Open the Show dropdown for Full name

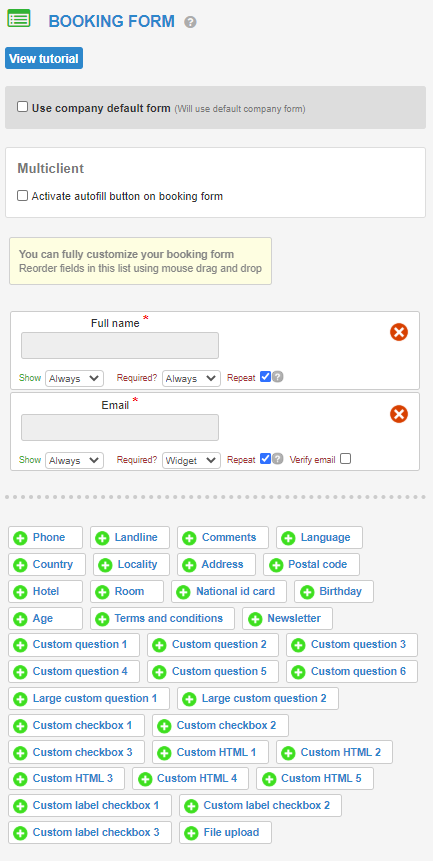(75, 378)
